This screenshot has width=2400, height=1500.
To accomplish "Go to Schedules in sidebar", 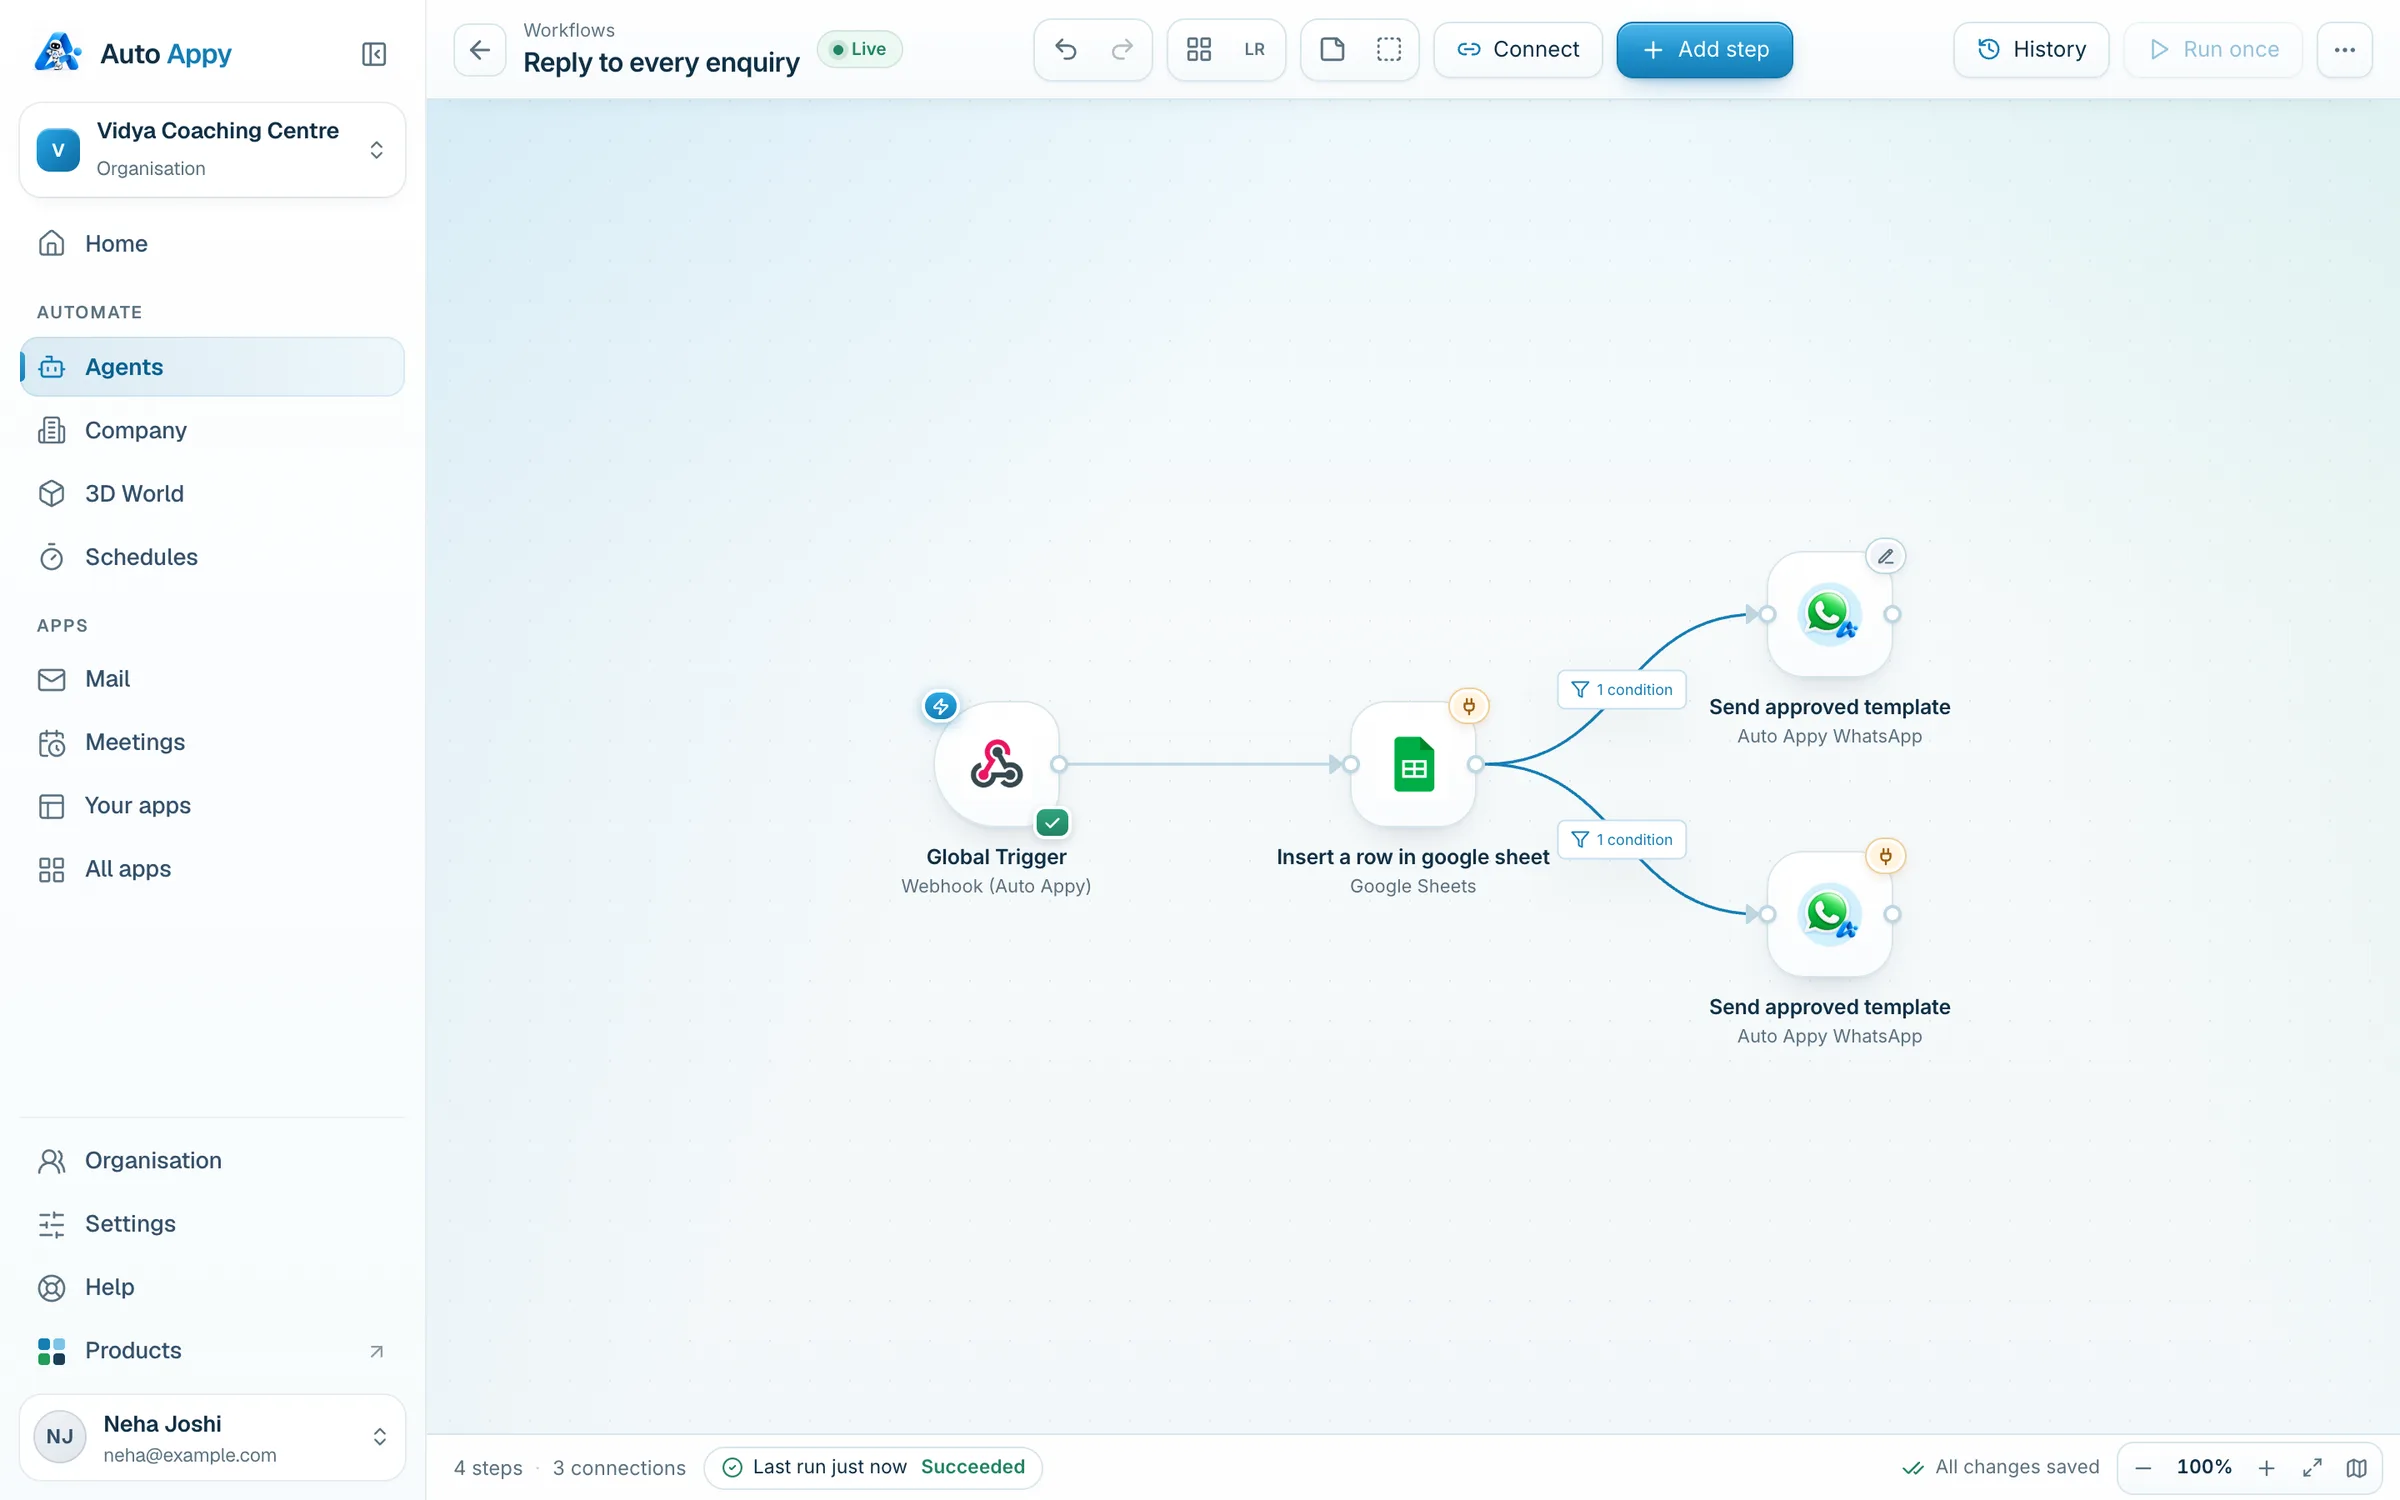I will click(x=212, y=557).
